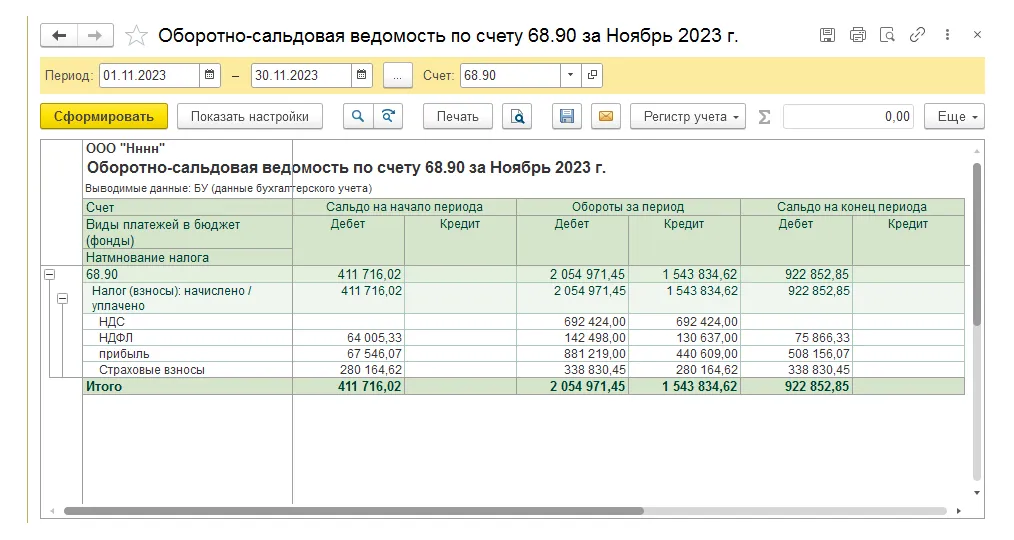Save report with the floppy disk icon
The image size is (1014, 540).
tap(567, 117)
